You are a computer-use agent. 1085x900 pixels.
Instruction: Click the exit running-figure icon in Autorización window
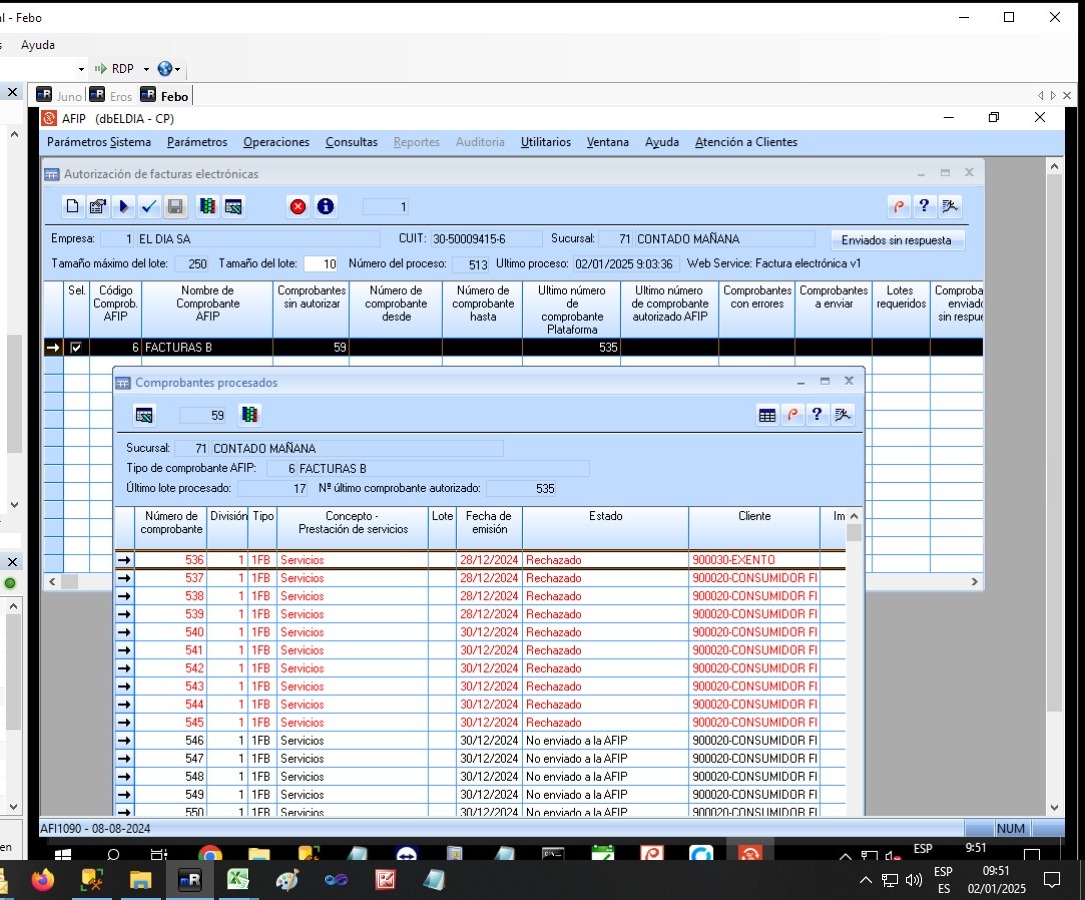coord(950,207)
